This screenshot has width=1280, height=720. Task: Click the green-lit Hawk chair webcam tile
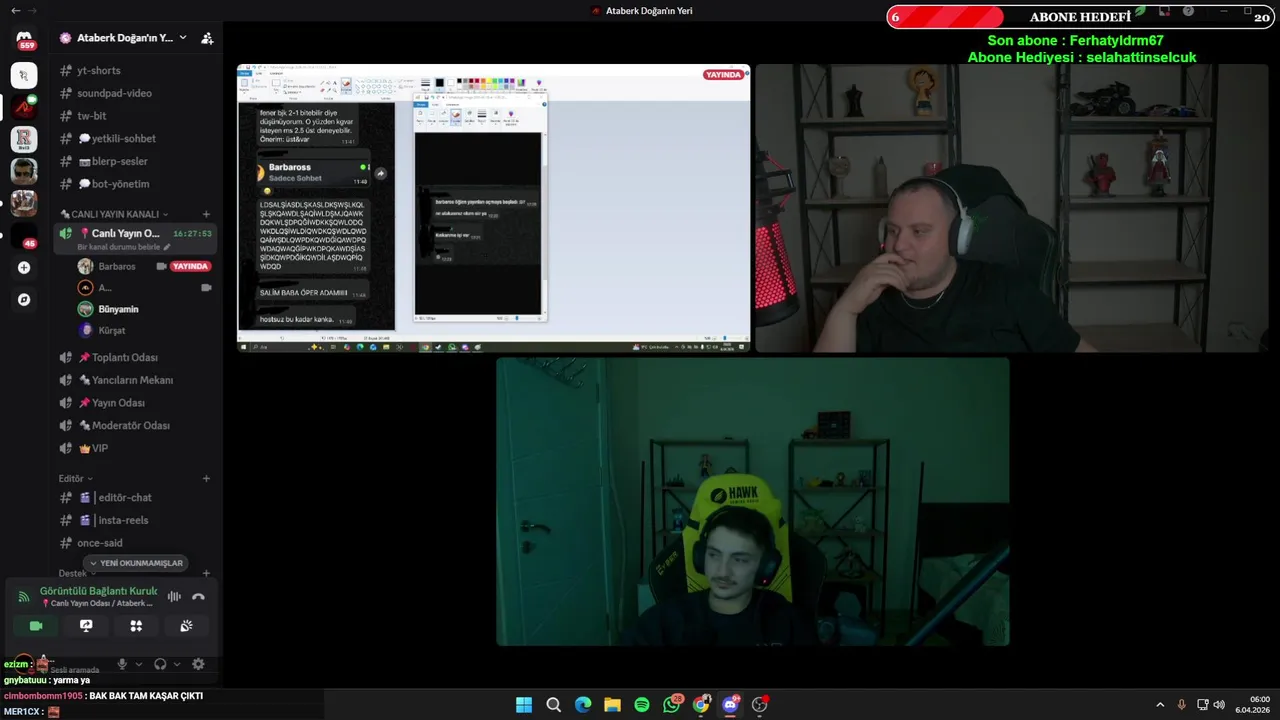[753, 501]
